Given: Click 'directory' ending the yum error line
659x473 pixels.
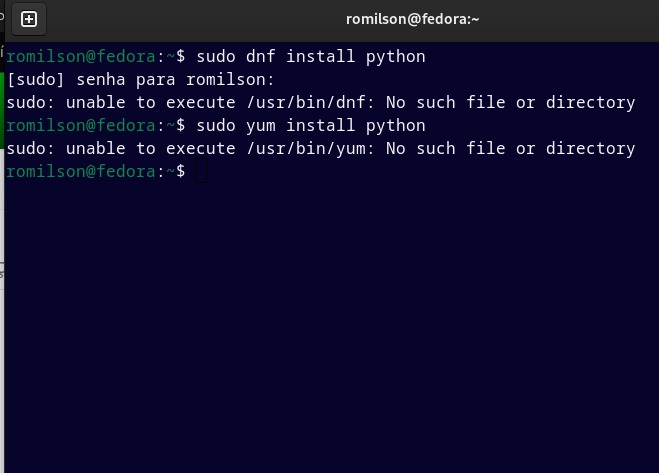Looking at the screenshot, I should pos(590,149).
